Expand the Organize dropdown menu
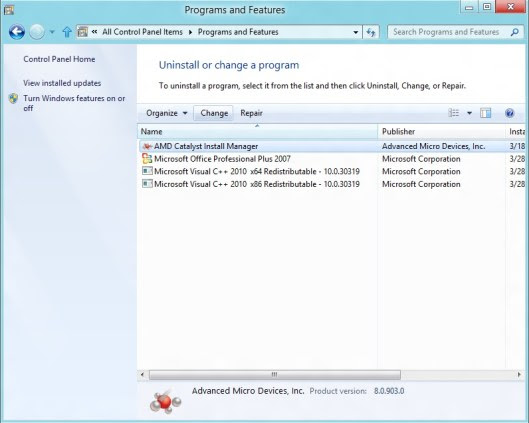This screenshot has height=423, width=529. [167, 113]
